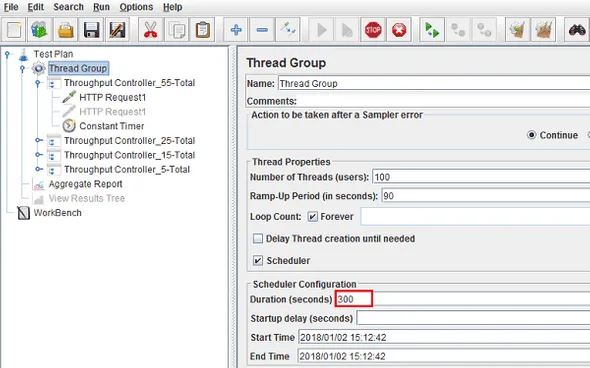The image size is (590, 368).
Task: Click Number of Threads field
Action: pos(481,177)
